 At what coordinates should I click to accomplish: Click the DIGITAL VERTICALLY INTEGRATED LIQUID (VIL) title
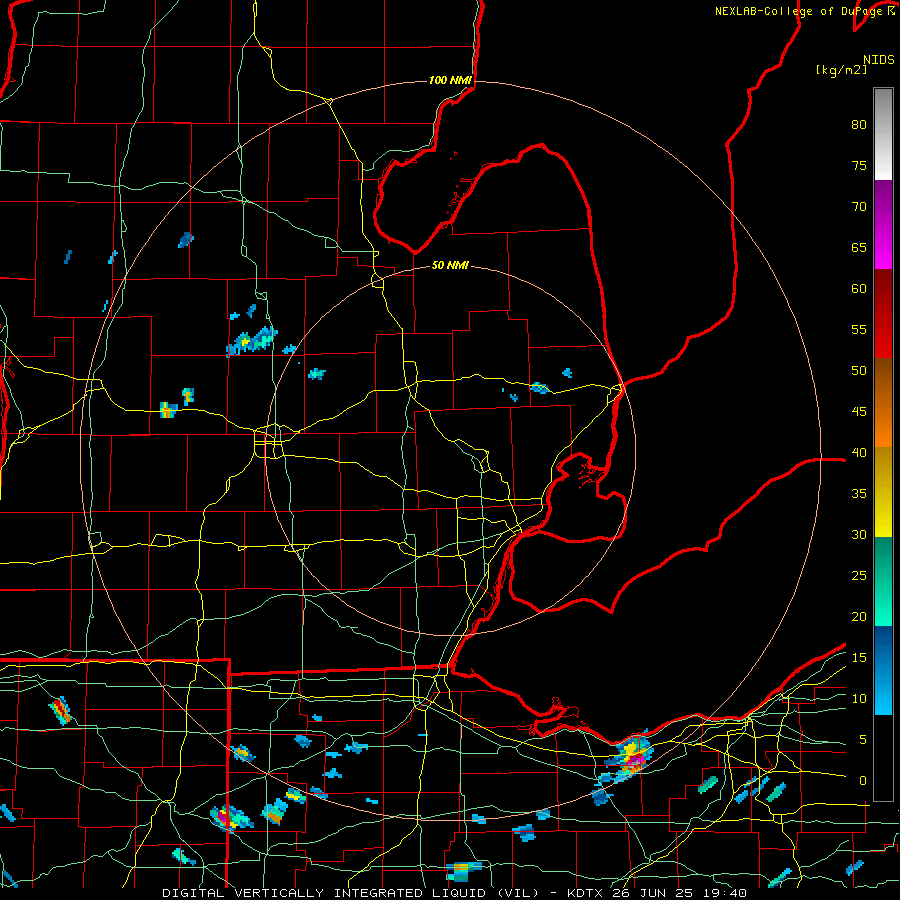pos(350,893)
